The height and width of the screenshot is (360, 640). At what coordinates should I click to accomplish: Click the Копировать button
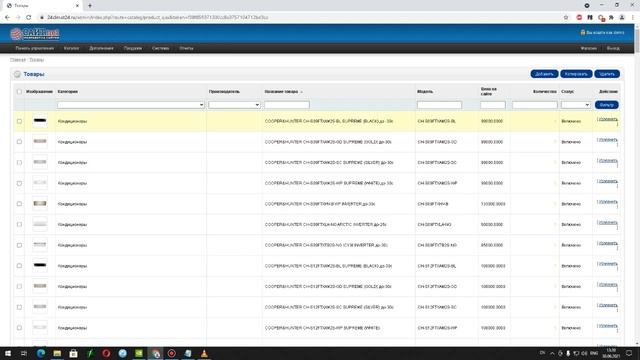[576, 74]
